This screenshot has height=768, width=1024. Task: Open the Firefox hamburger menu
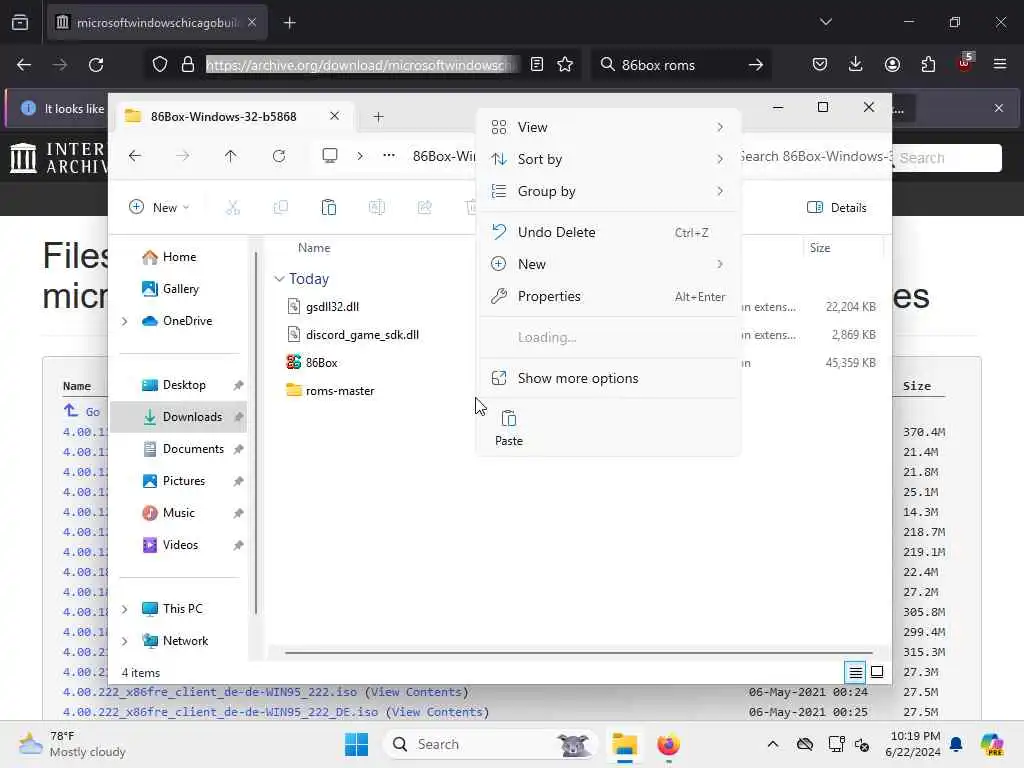pyautogui.click(x=1000, y=65)
